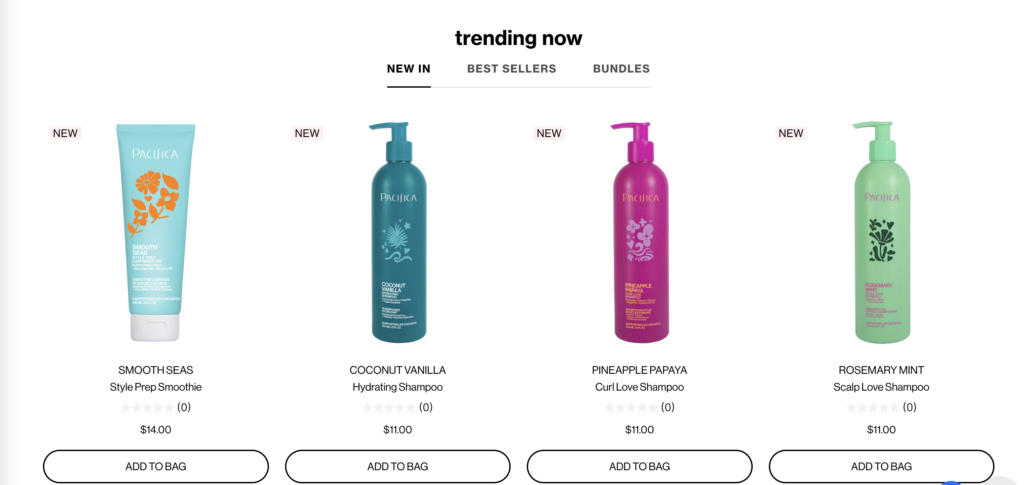
Task: Click the star rating under Curl Love Shampoo
Action: pyautogui.click(x=630, y=407)
